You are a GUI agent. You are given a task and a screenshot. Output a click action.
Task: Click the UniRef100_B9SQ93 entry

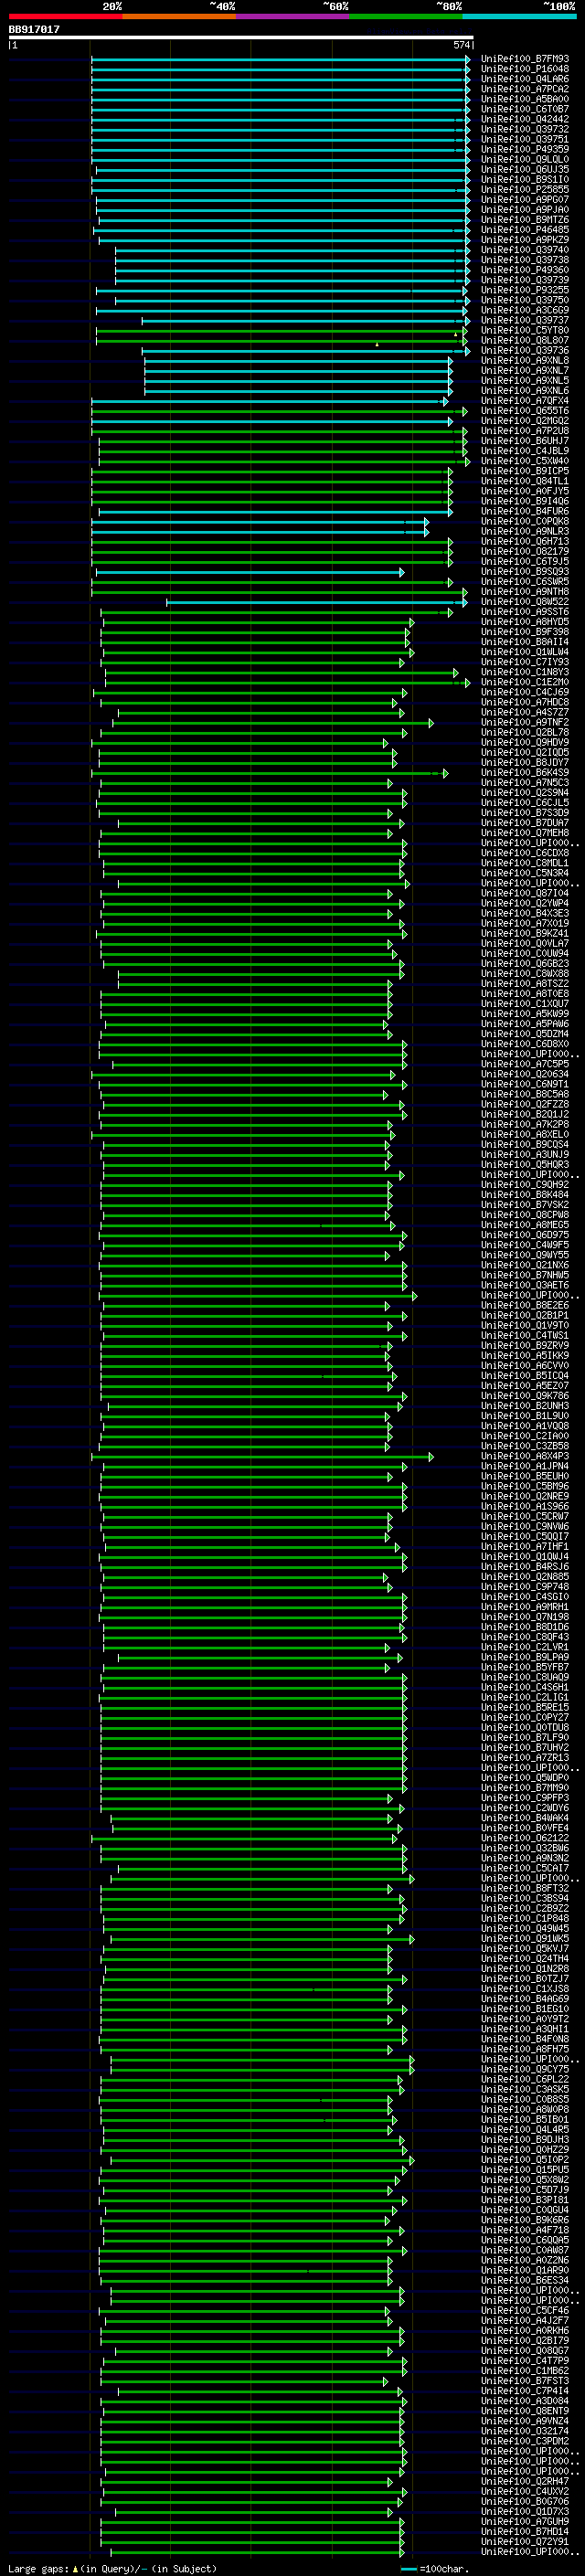(x=525, y=572)
